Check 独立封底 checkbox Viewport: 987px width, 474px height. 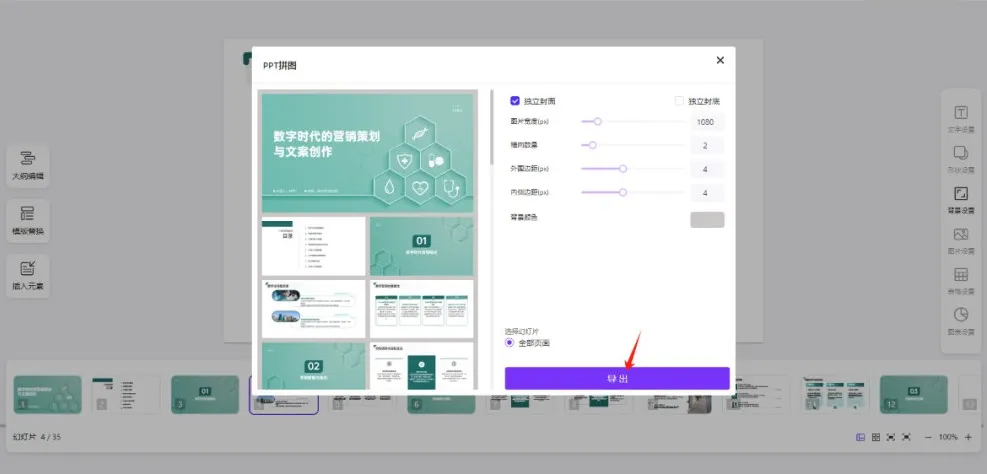click(x=679, y=101)
